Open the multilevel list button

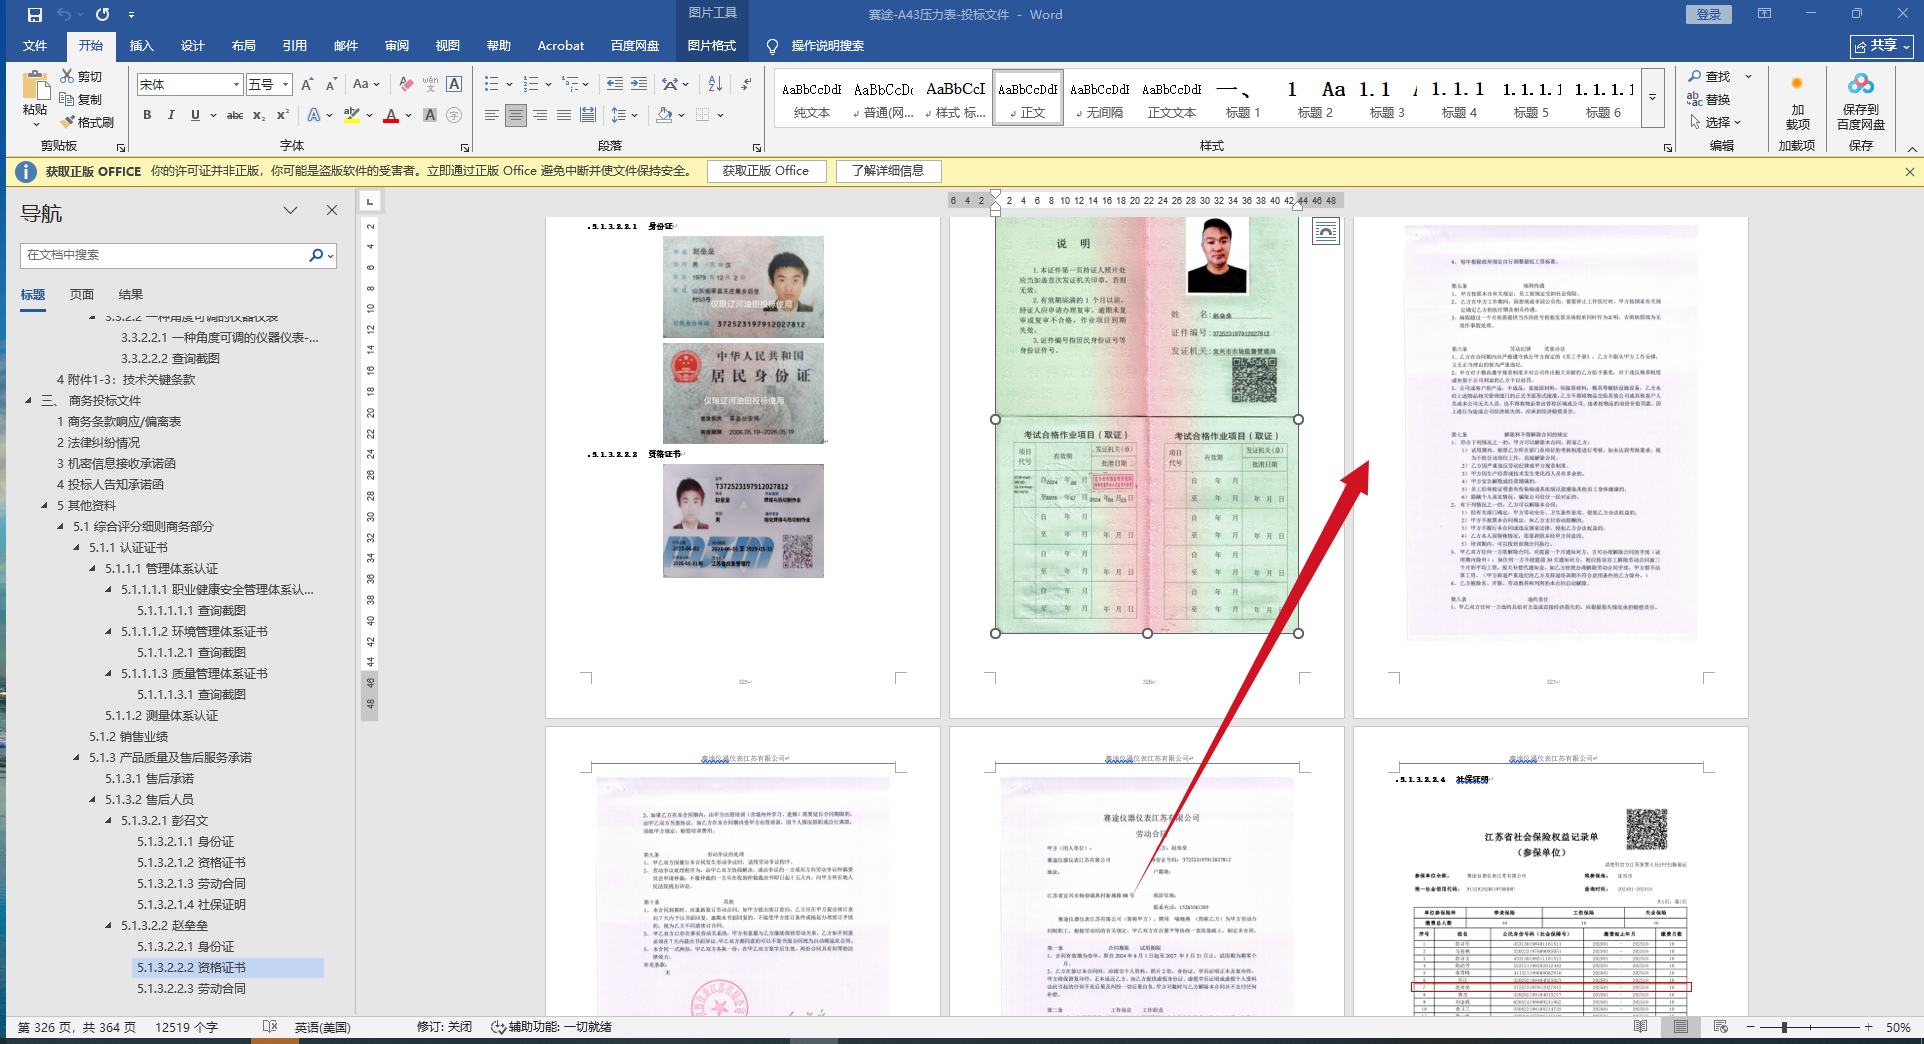point(570,84)
